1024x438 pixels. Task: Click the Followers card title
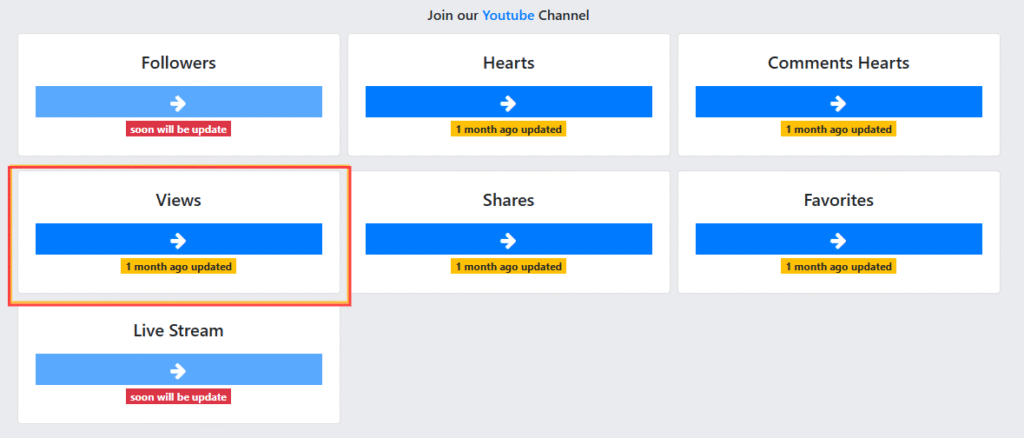178,63
